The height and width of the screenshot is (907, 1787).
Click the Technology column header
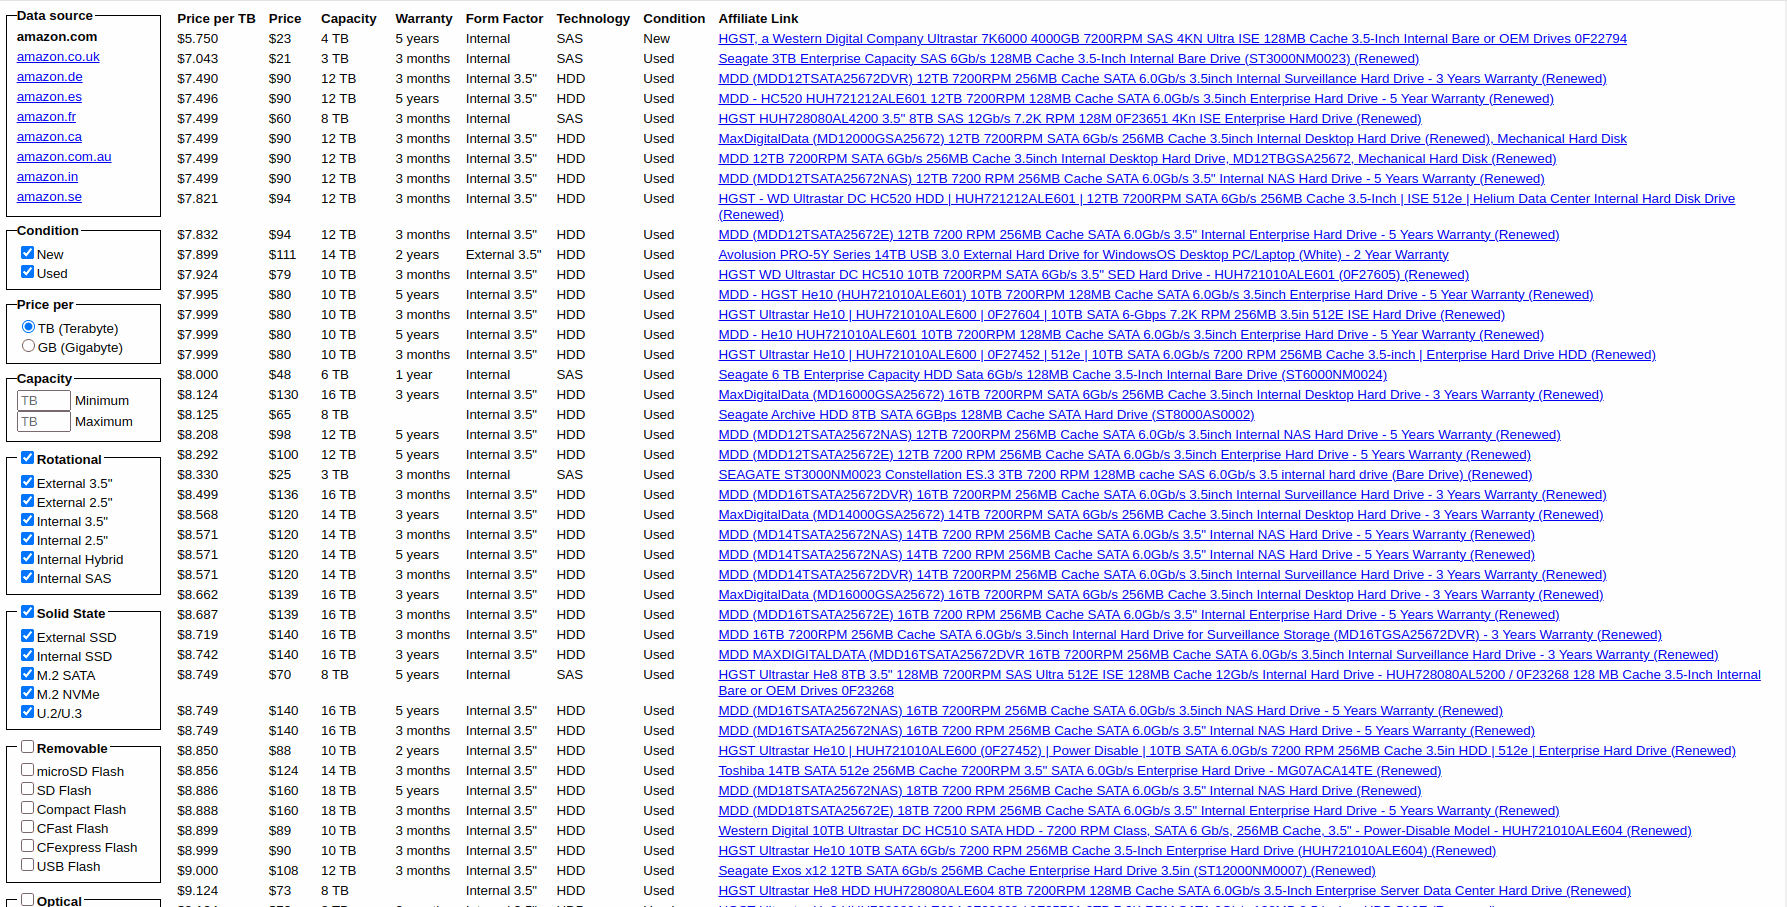pyautogui.click(x=593, y=19)
